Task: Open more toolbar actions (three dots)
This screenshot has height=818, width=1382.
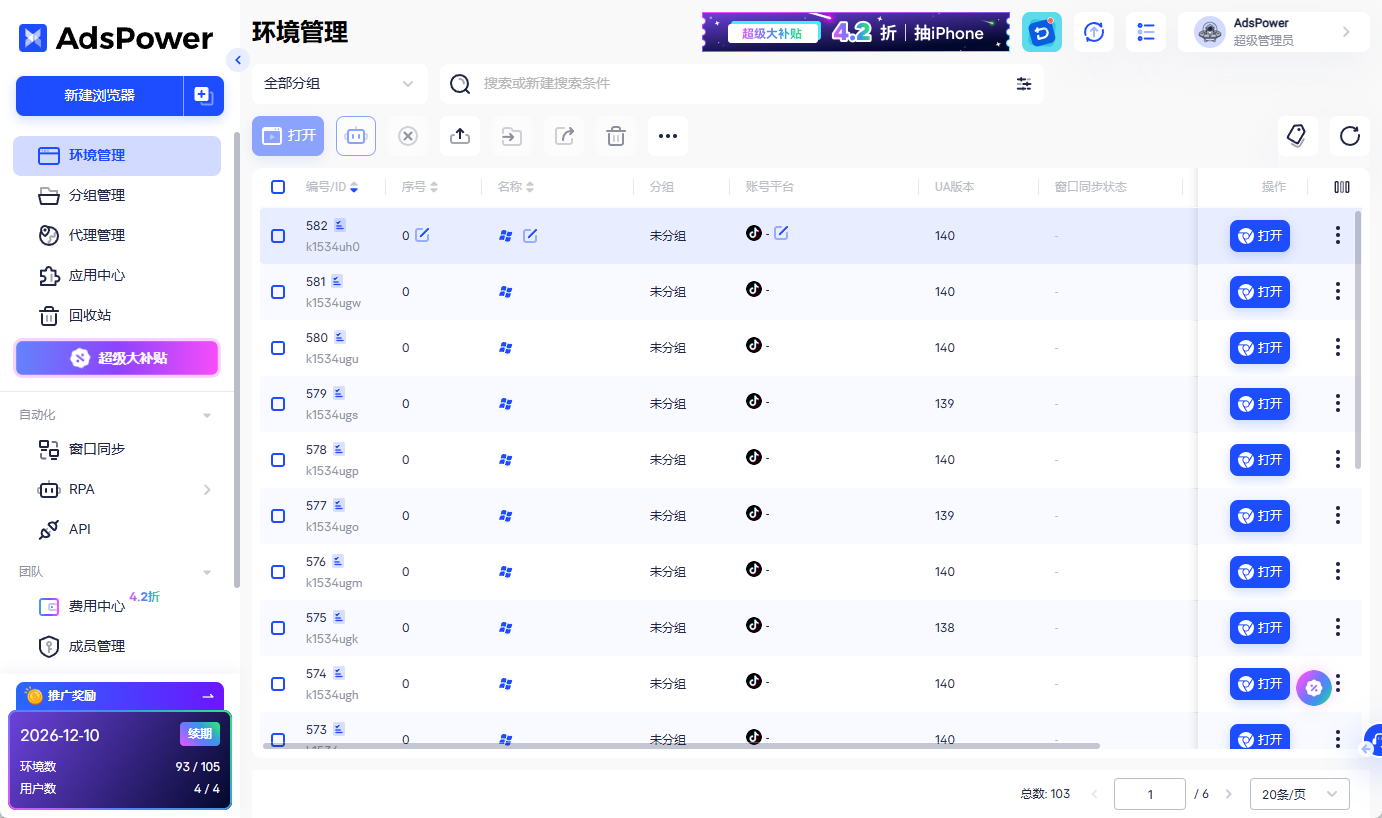Action: (x=668, y=136)
